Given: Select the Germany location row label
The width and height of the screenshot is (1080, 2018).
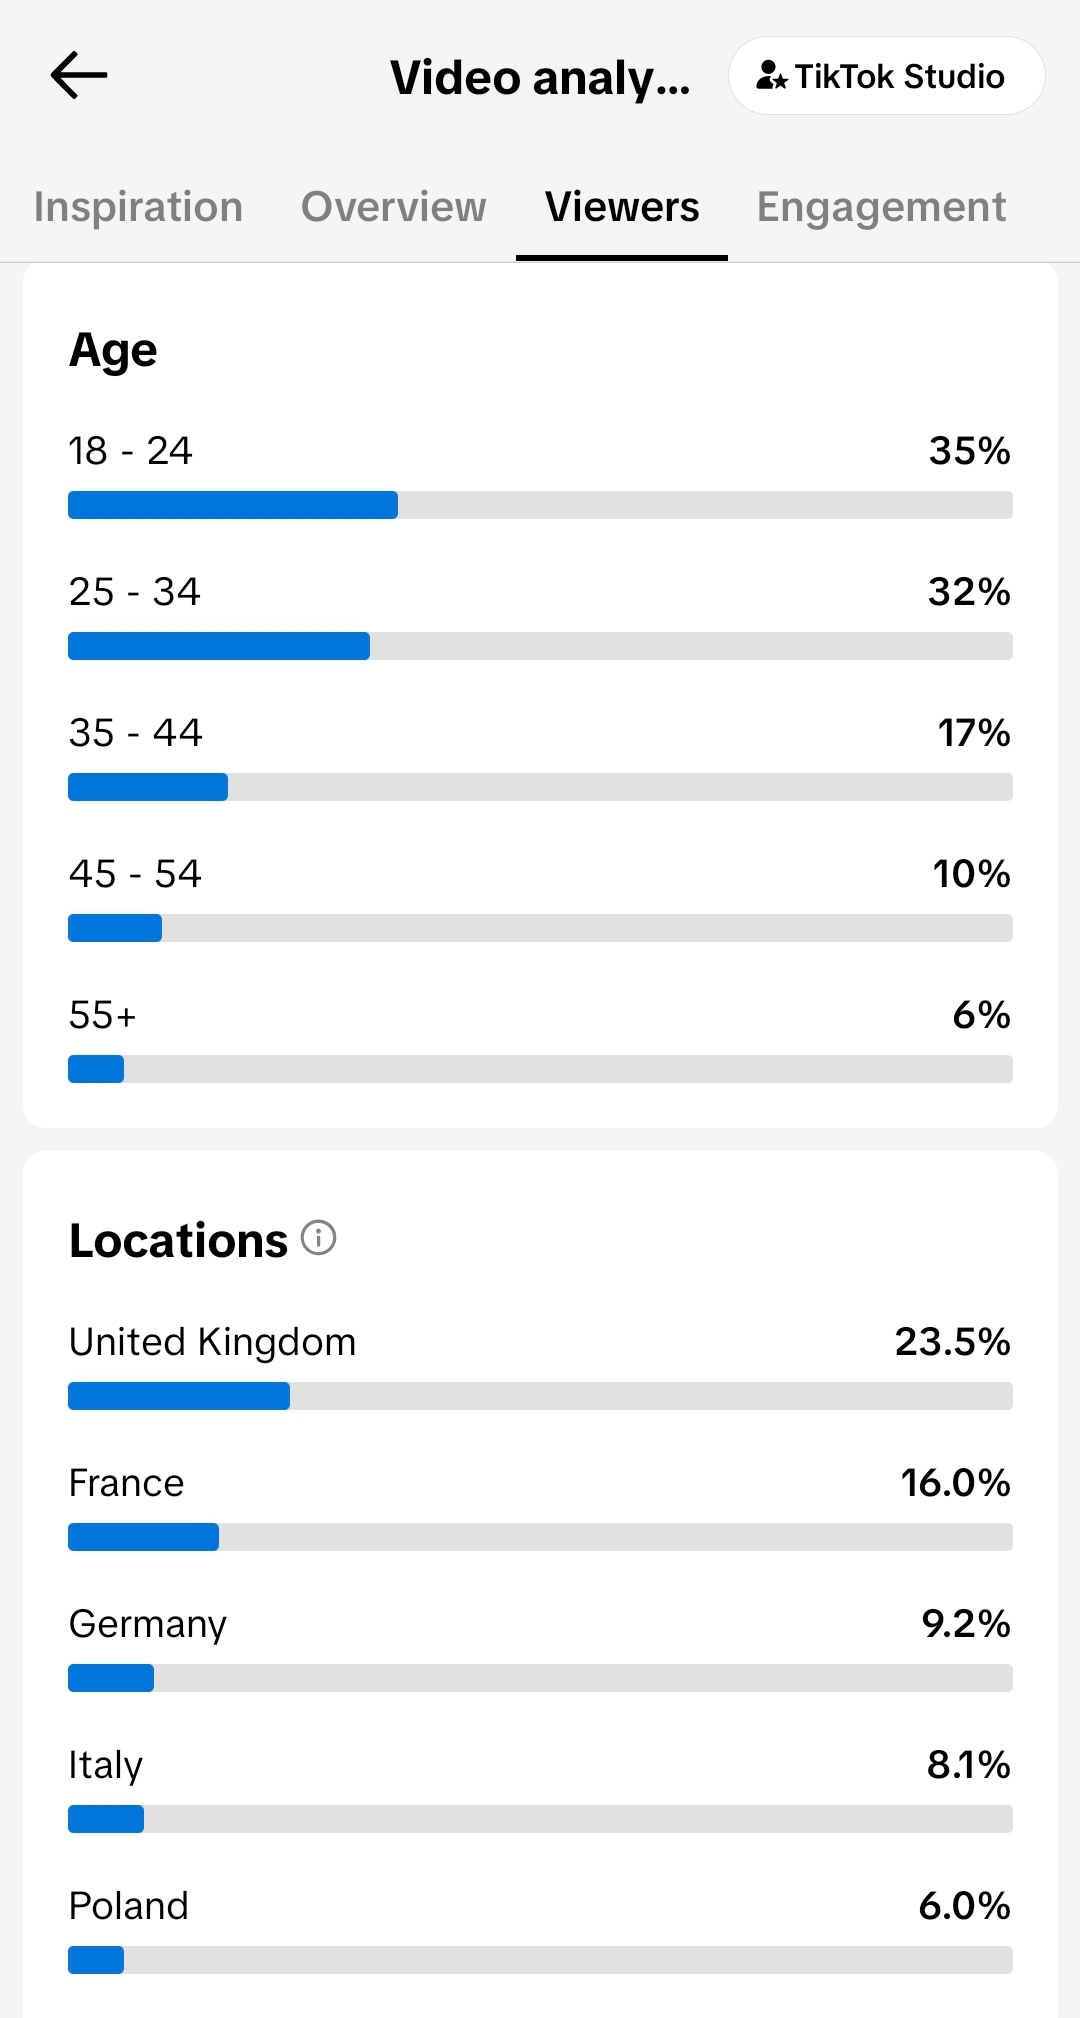Looking at the screenshot, I should pyautogui.click(x=148, y=1625).
